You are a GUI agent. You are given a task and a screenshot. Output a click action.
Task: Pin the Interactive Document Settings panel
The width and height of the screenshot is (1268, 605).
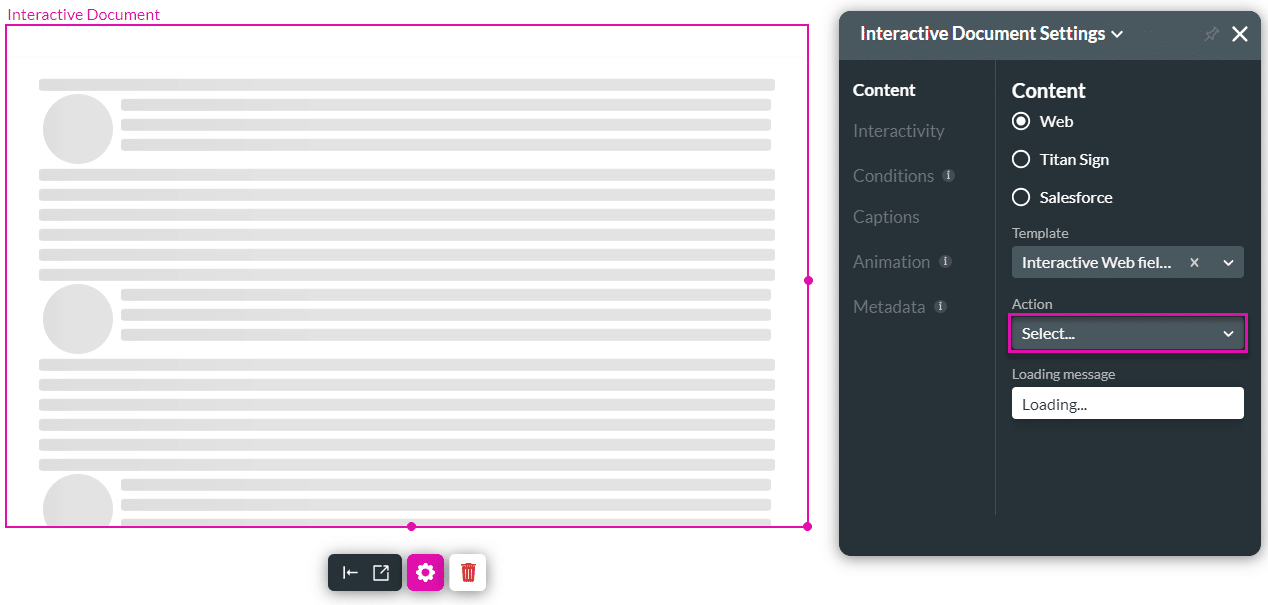[1211, 33]
